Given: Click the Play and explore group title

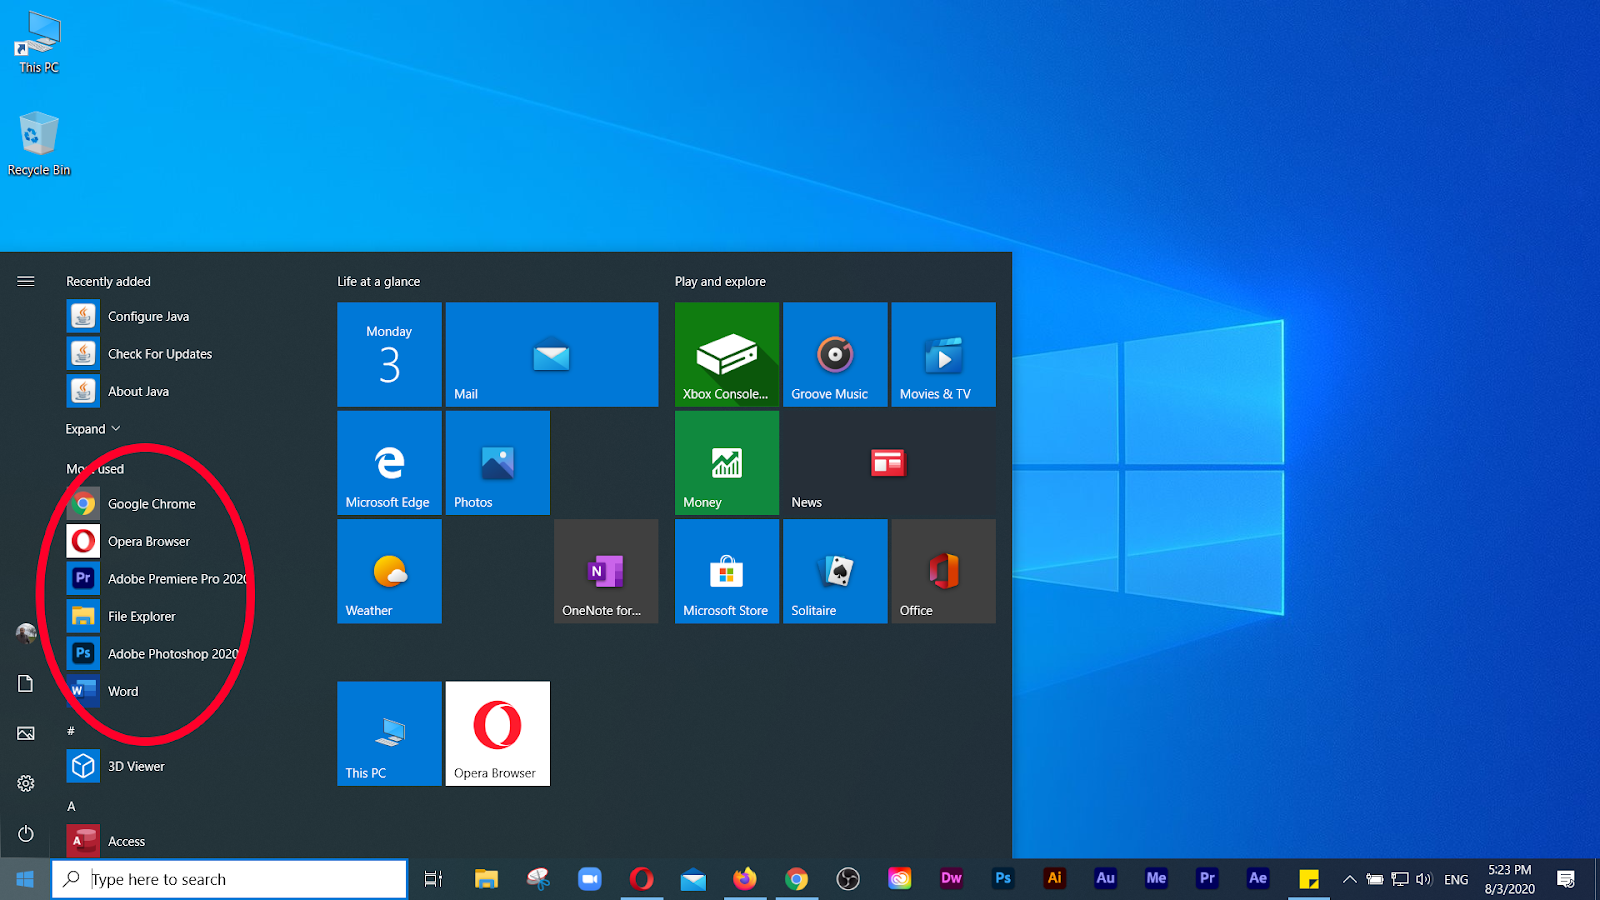Looking at the screenshot, I should 720,281.
